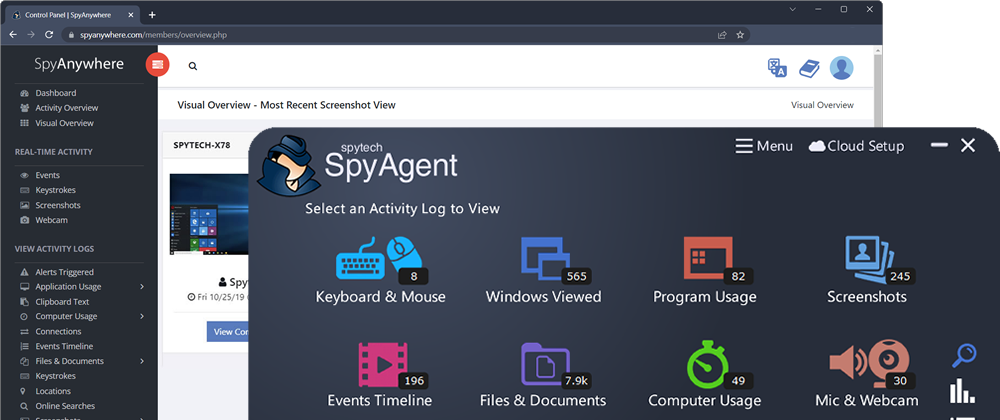Open Cloud Setup in SpyAgent
Viewport: 1000px width, 420px height.
(x=857, y=146)
